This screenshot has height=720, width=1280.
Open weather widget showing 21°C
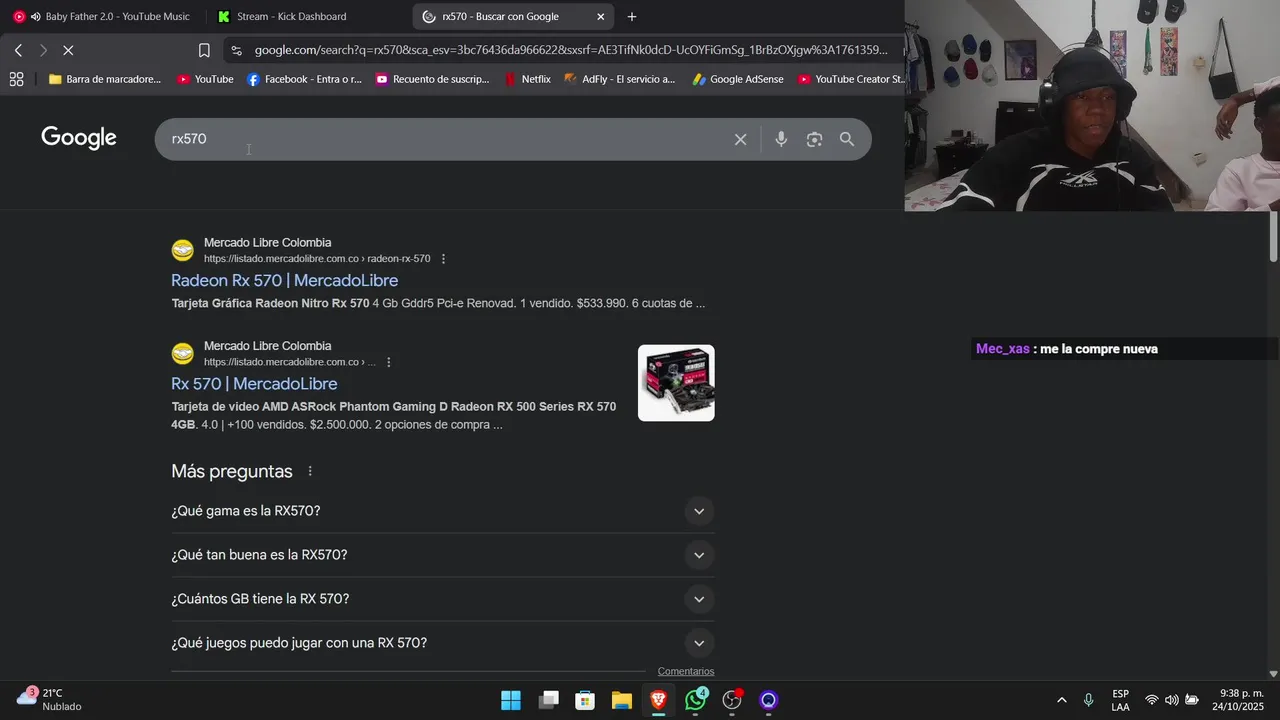coord(50,699)
